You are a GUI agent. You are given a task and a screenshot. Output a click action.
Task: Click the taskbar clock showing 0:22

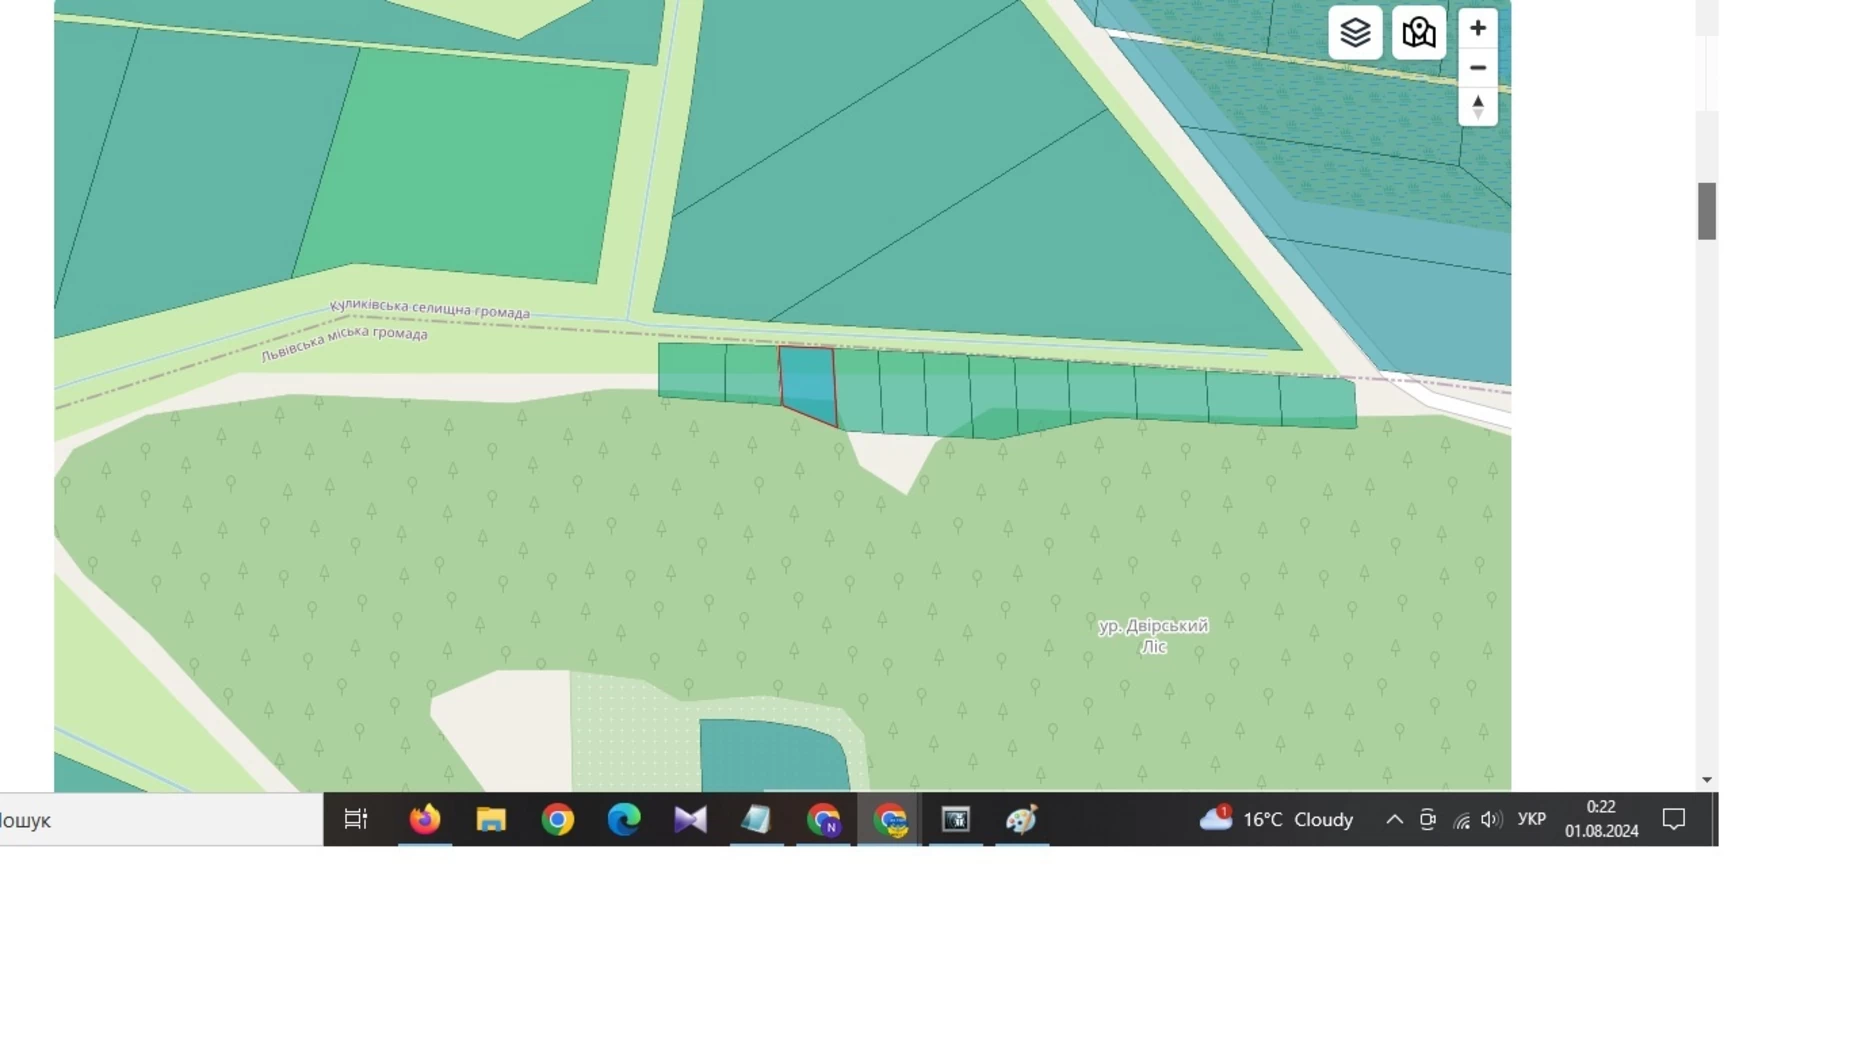(1601, 819)
